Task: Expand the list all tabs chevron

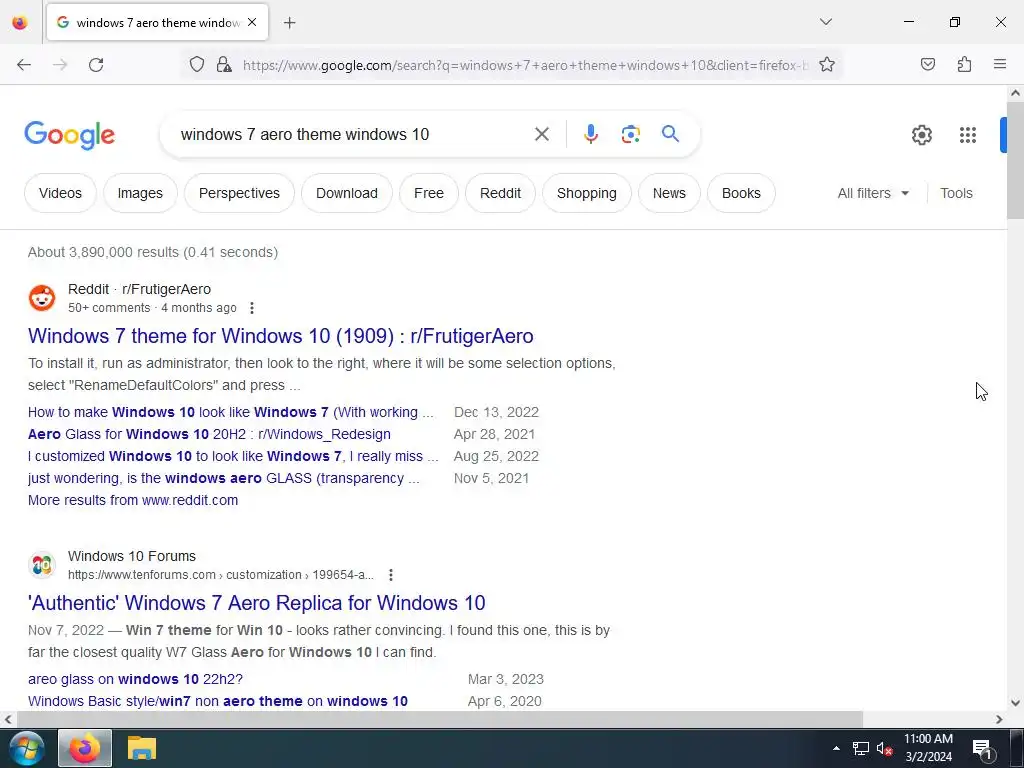Action: [x=825, y=22]
